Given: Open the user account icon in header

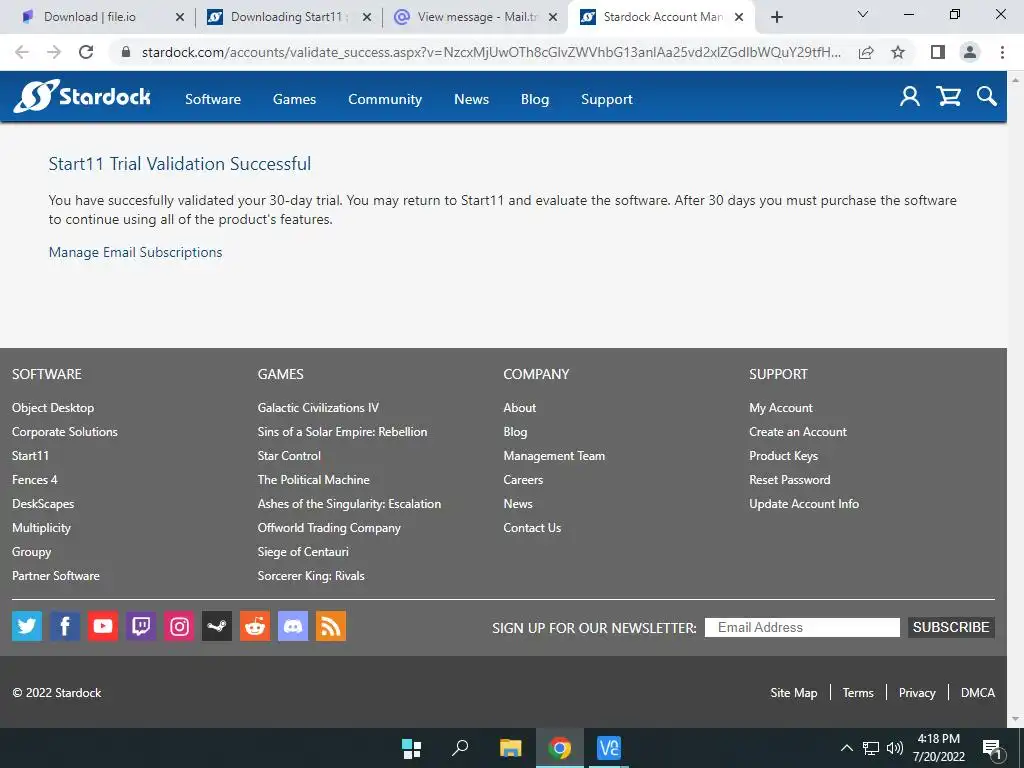Looking at the screenshot, I should pos(910,97).
